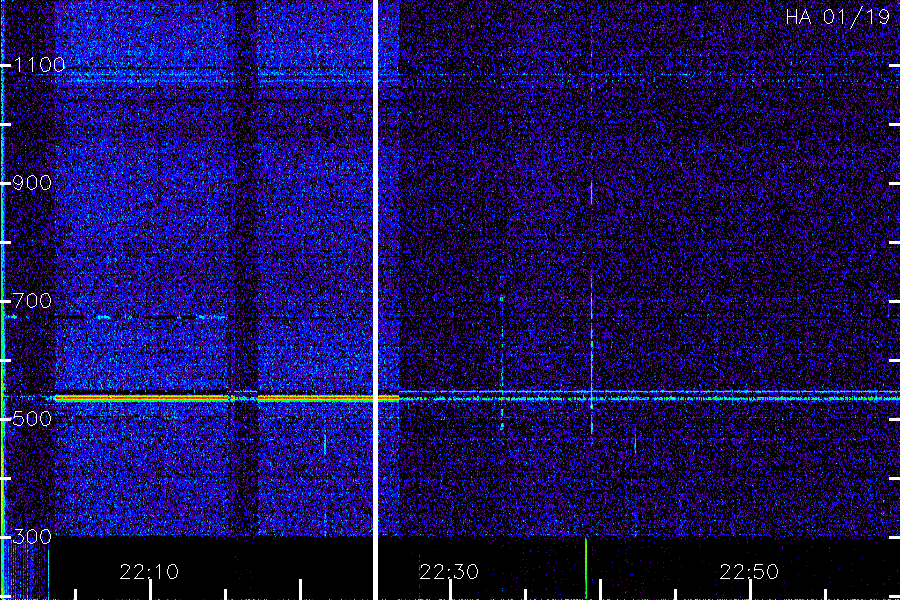The height and width of the screenshot is (600, 900).
Task: Click the HA 01/19 header label
Action: point(837,17)
